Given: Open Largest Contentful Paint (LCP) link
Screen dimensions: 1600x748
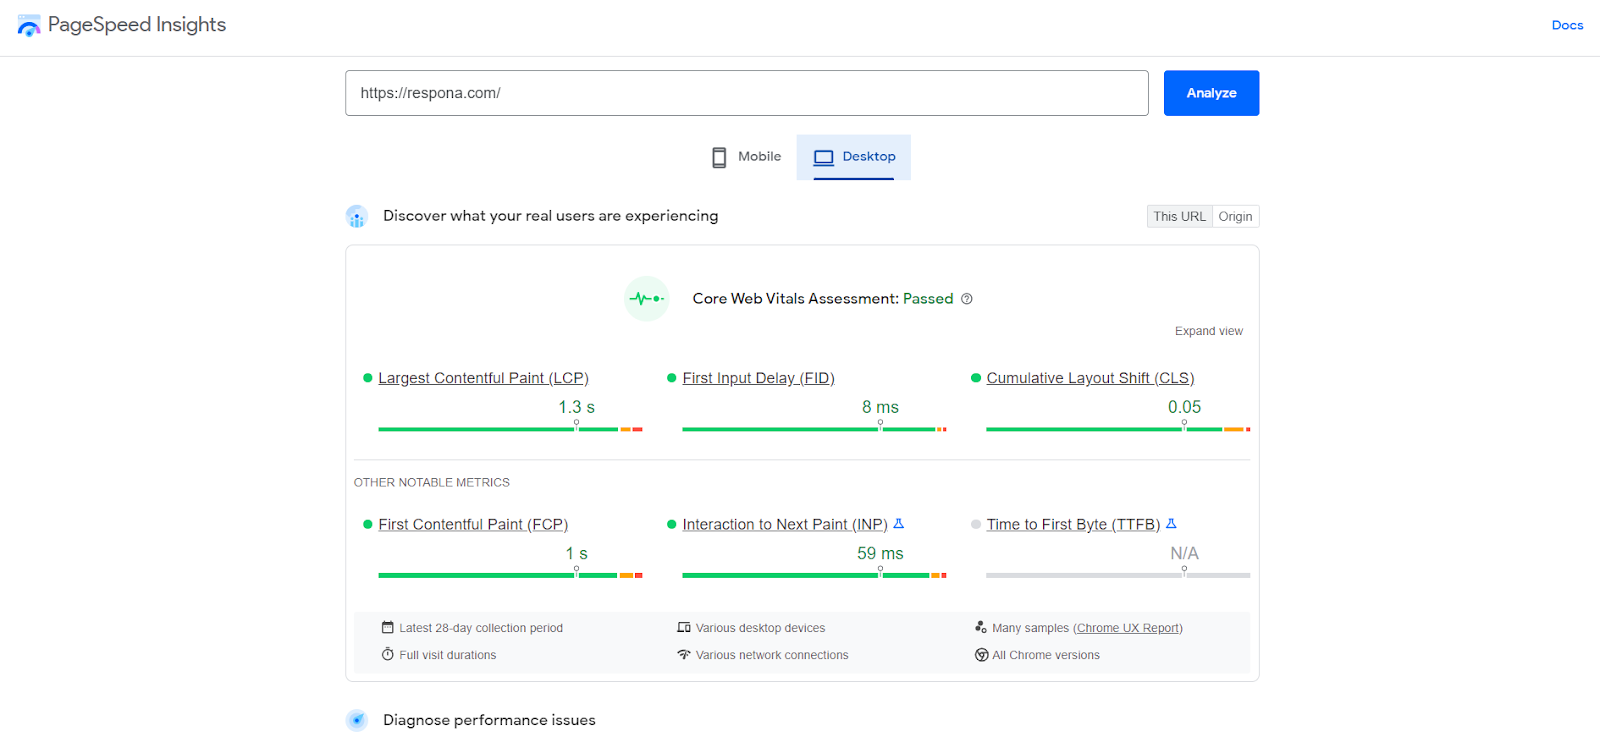Looking at the screenshot, I should coord(483,378).
